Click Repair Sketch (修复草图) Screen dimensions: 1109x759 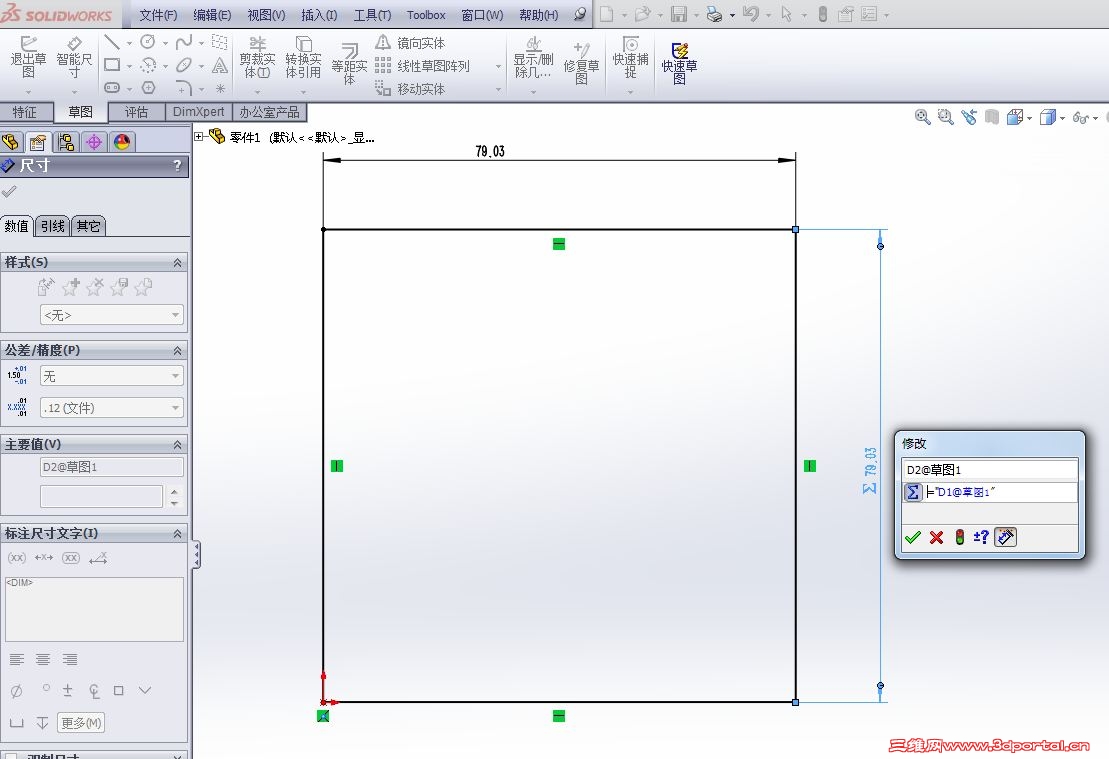[x=581, y=62]
